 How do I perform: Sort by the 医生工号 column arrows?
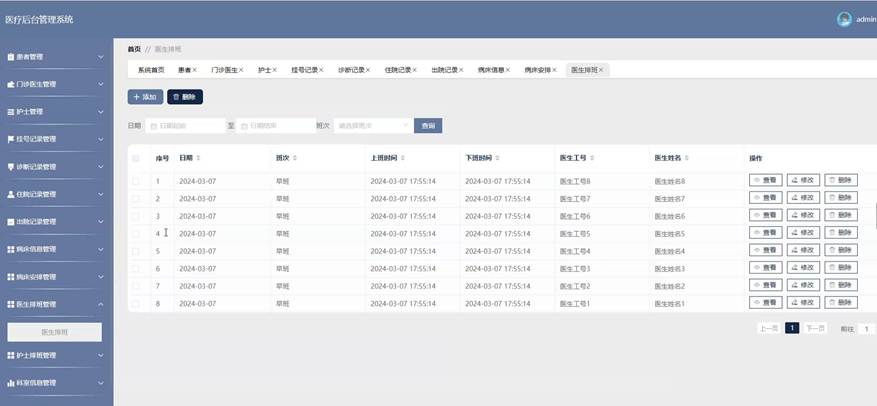point(592,159)
